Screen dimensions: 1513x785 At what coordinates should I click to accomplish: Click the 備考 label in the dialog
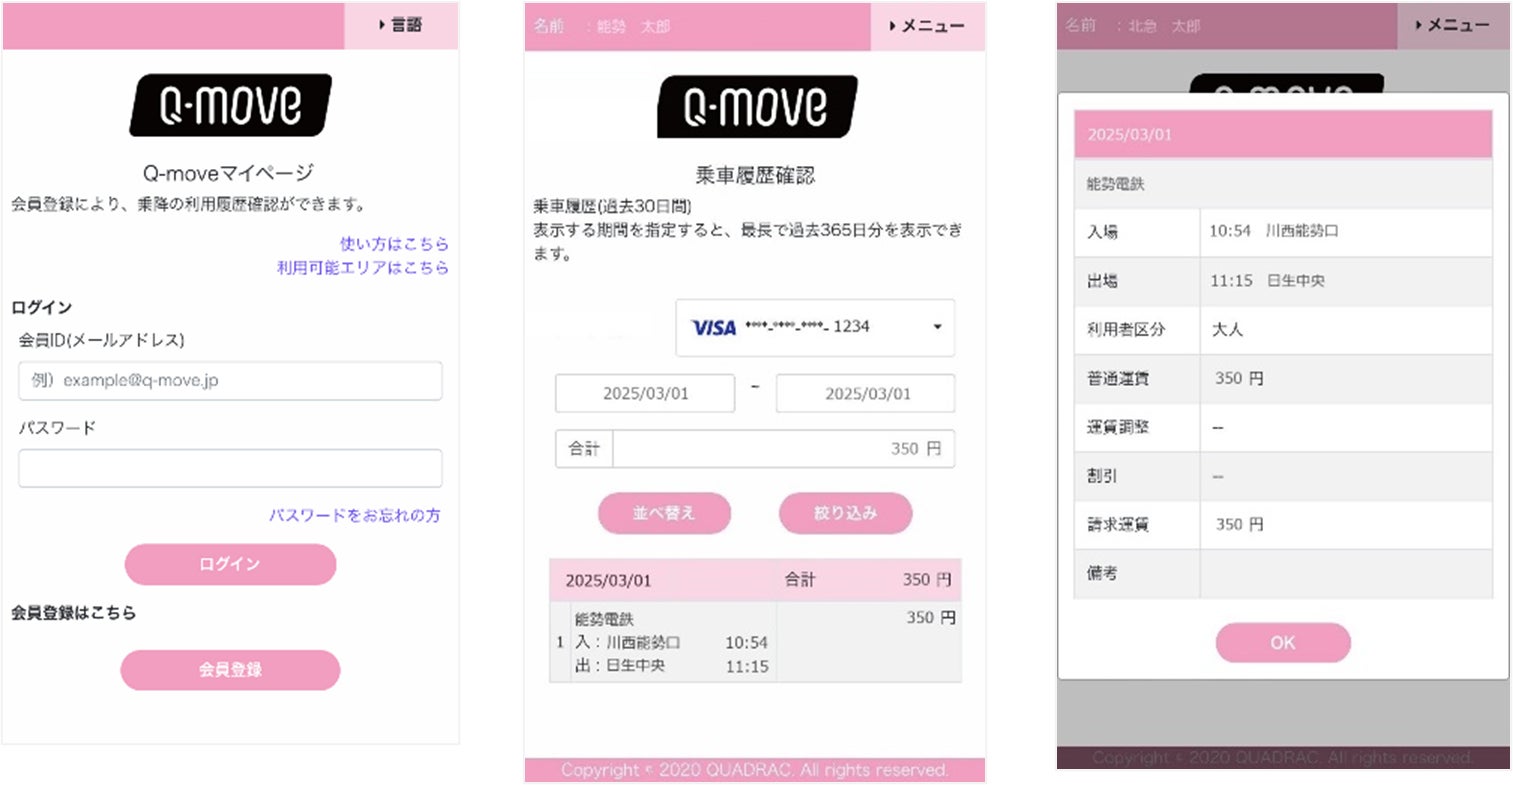tap(1102, 573)
